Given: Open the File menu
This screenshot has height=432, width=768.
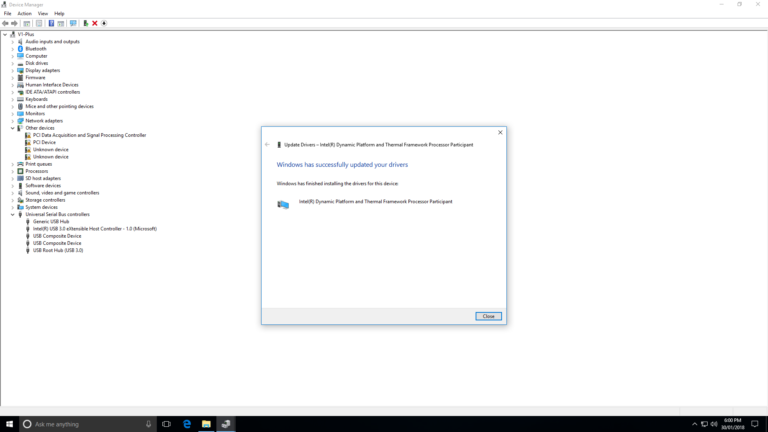Looking at the screenshot, I should (x=7, y=14).
